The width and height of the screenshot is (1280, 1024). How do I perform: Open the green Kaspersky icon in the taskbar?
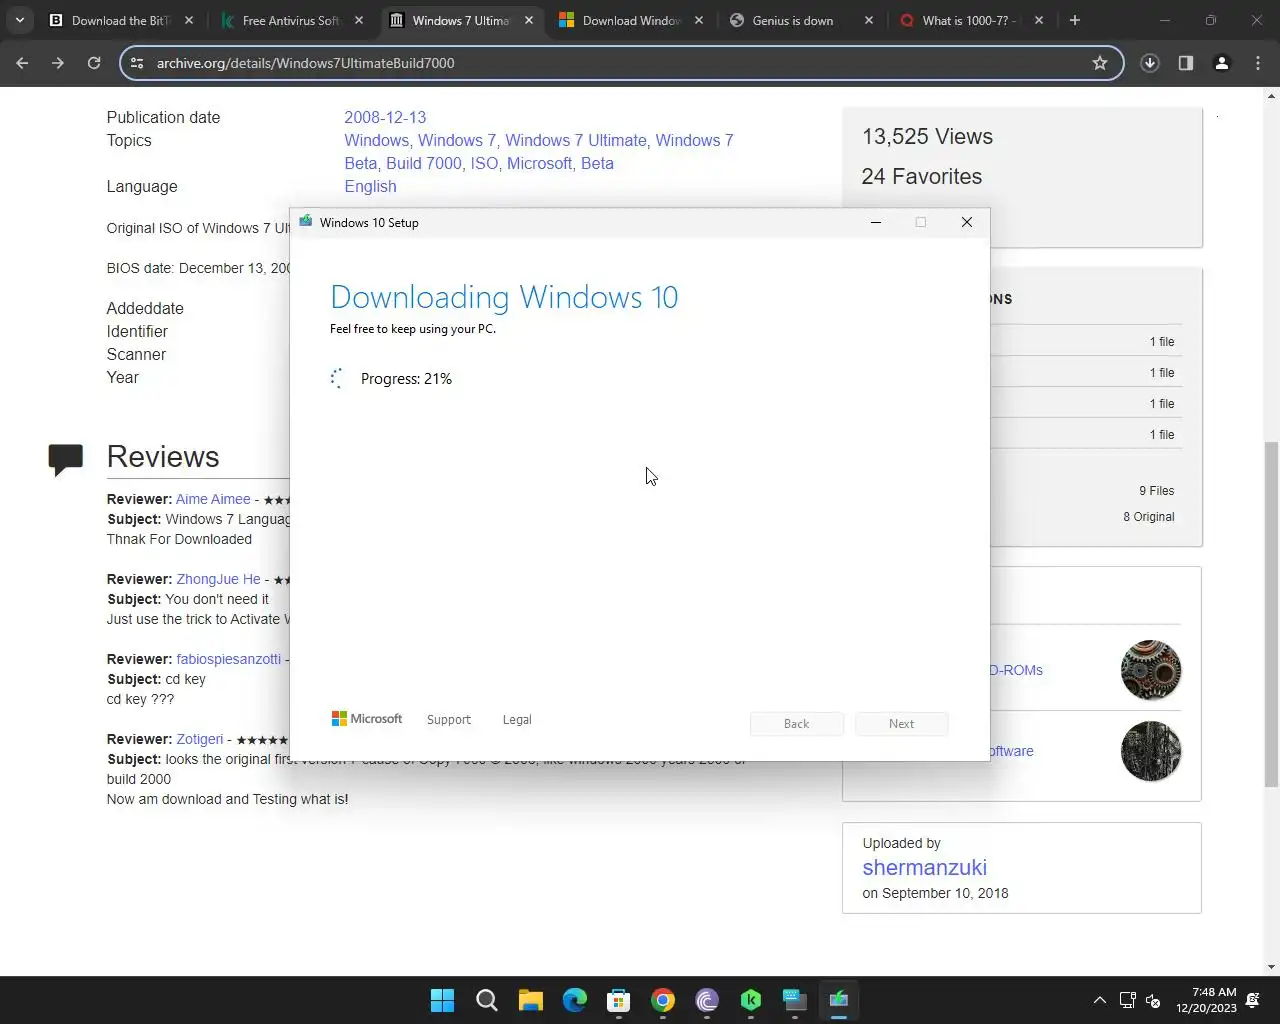point(750,1000)
